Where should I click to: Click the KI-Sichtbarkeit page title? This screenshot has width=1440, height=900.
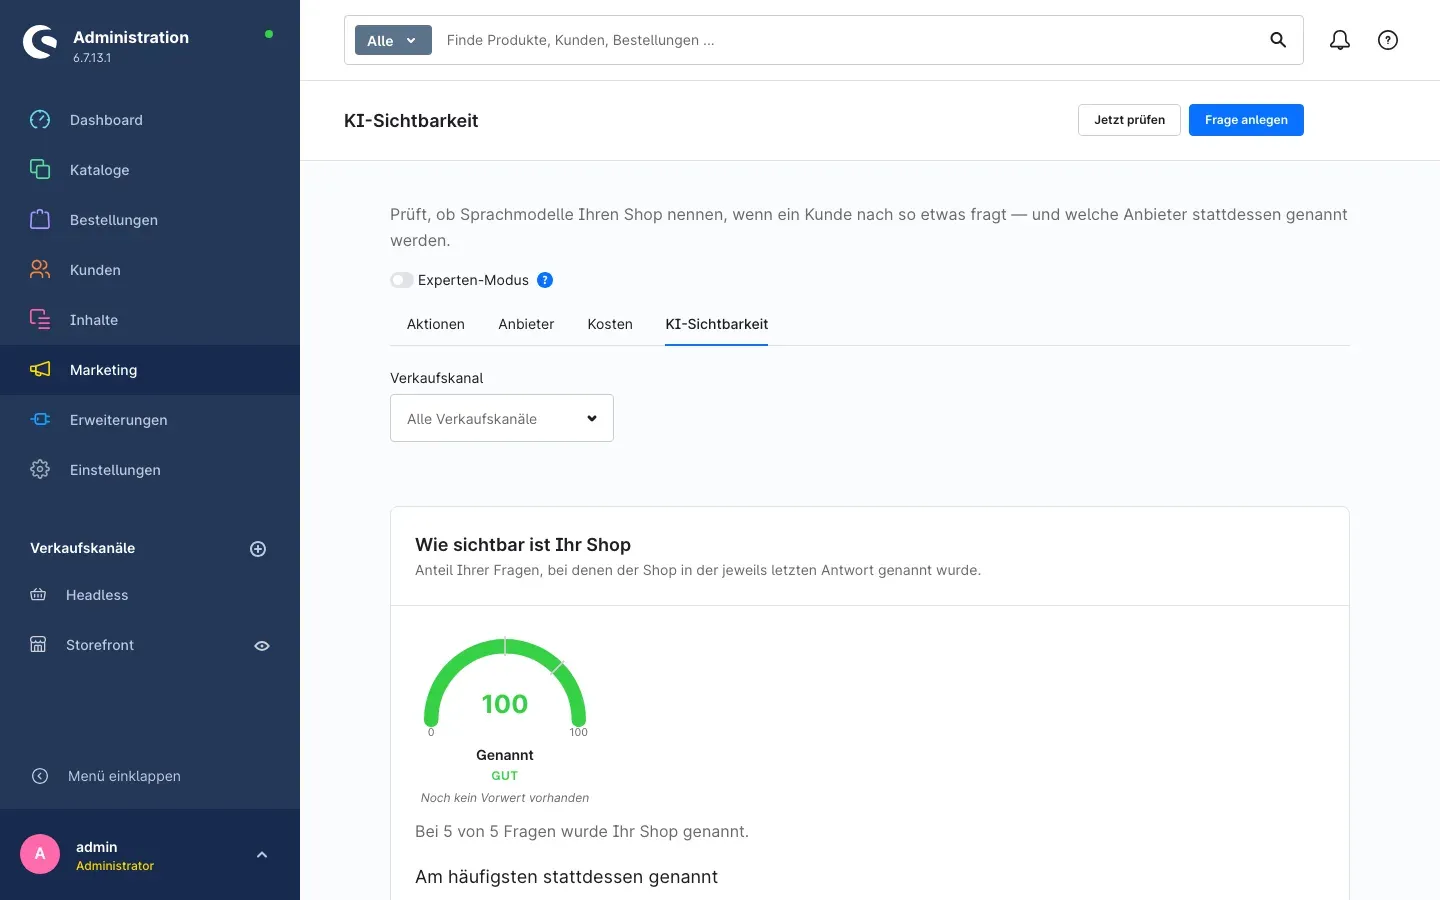(411, 121)
